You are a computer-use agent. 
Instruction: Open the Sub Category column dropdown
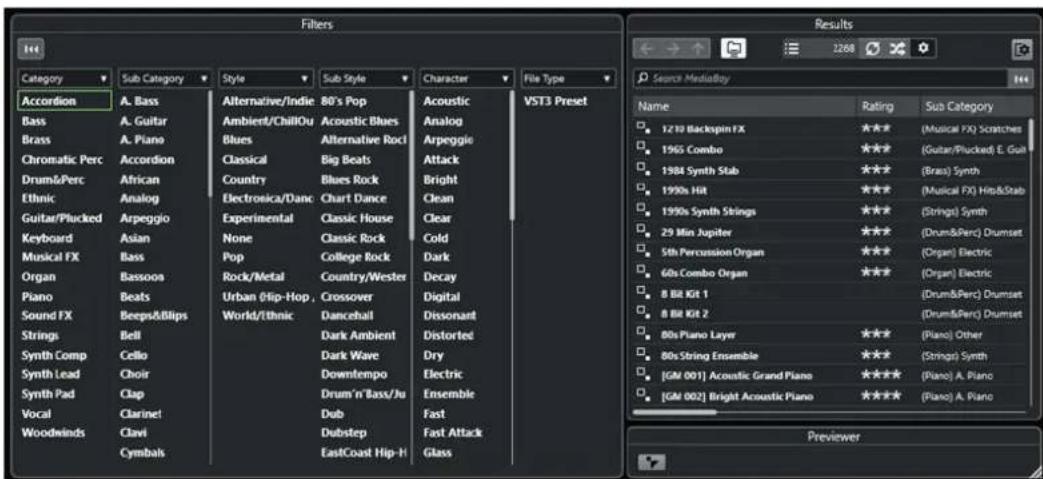204,79
